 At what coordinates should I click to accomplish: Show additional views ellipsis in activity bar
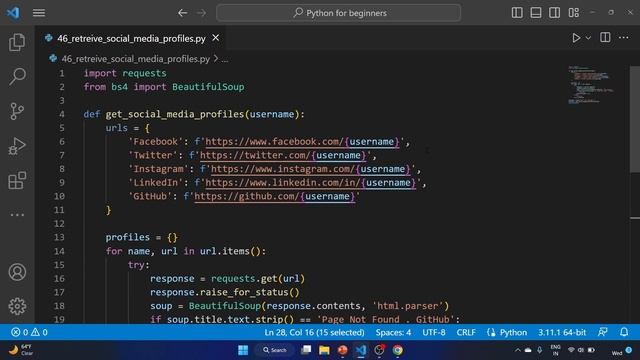click(x=17, y=215)
